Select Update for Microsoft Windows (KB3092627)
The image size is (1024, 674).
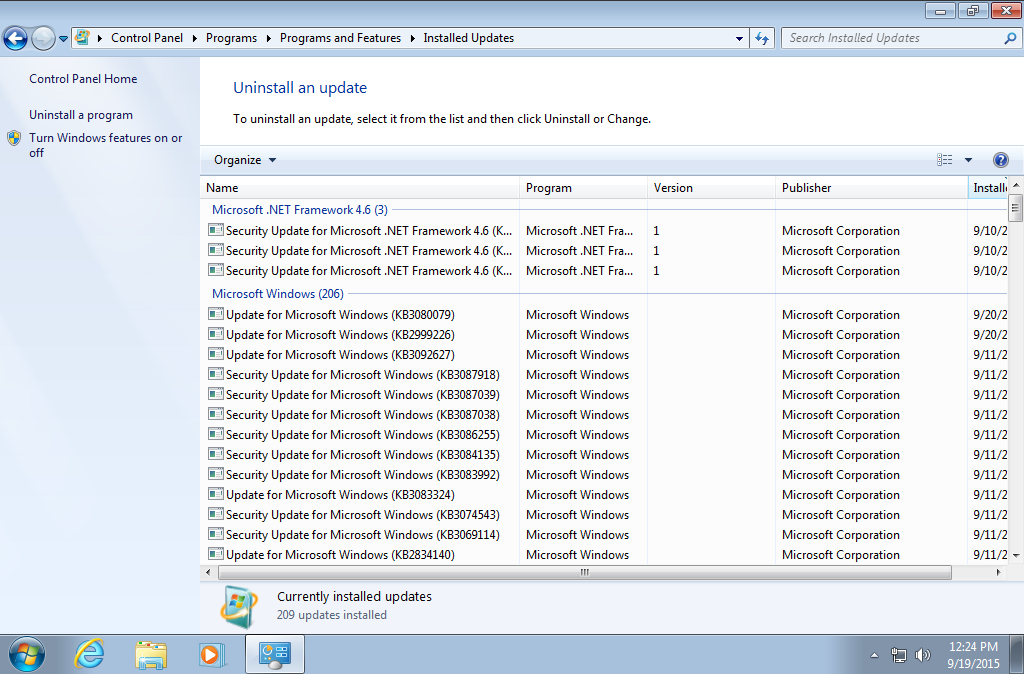pos(340,355)
